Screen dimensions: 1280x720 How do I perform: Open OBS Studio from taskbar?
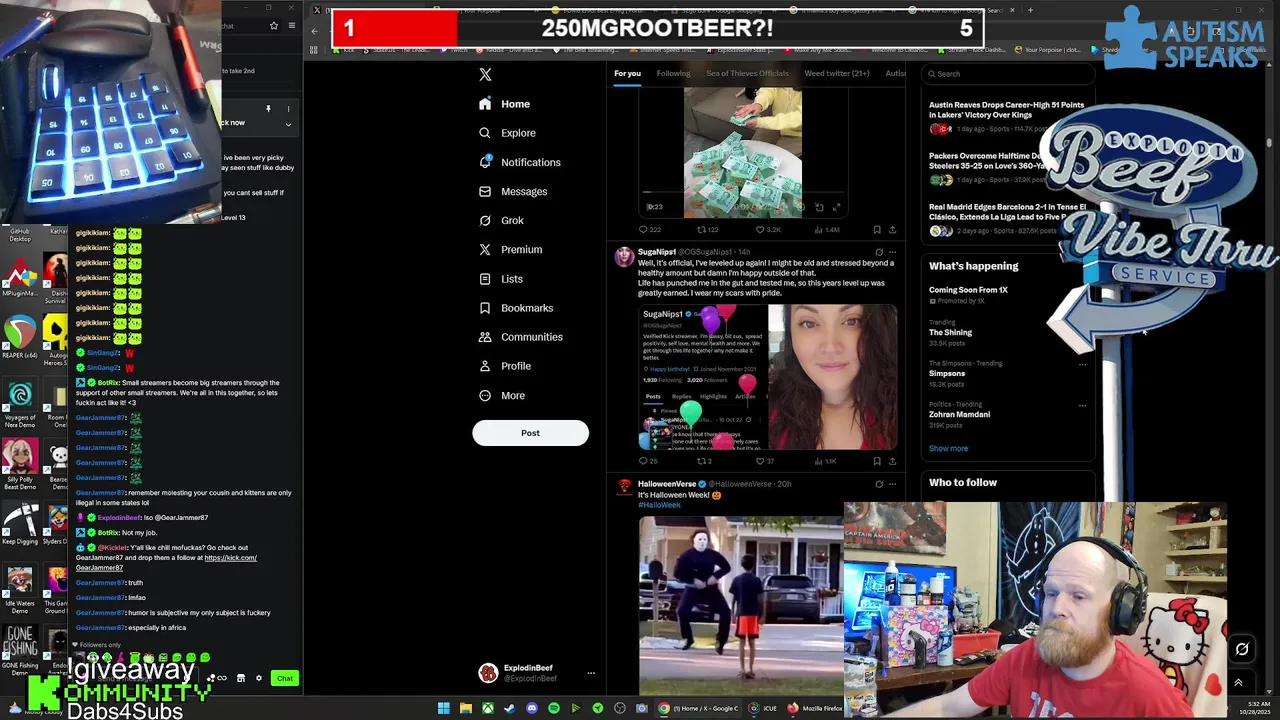[x=619, y=708]
